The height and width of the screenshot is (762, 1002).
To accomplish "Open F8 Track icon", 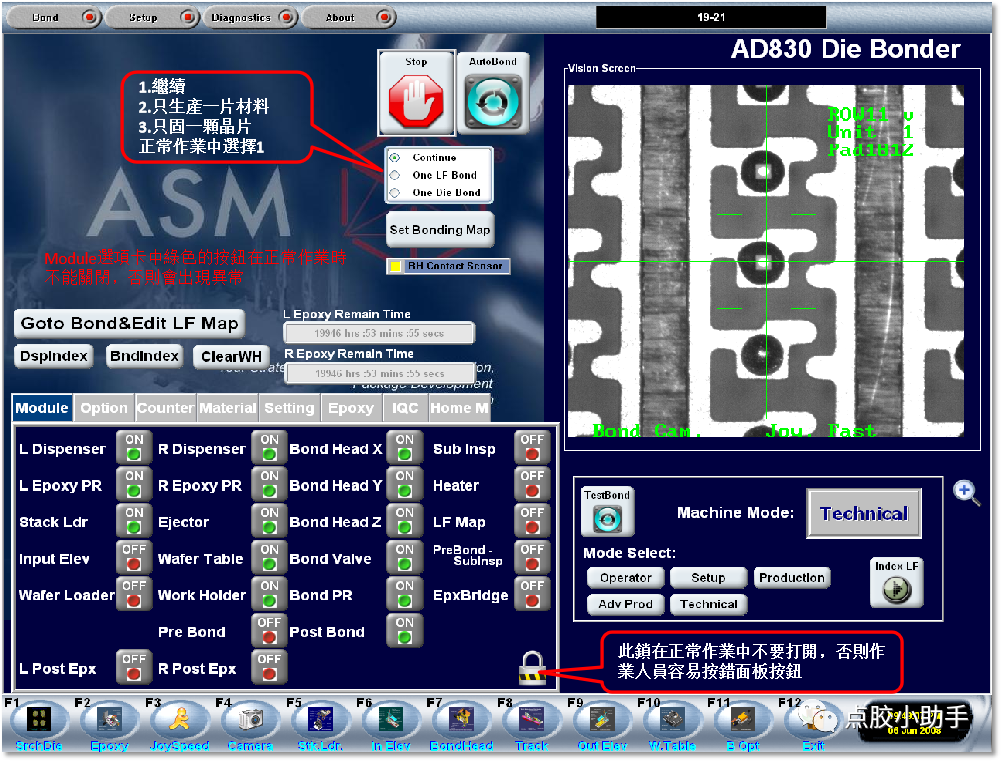I will pyautogui.click(x=532, y=720).
